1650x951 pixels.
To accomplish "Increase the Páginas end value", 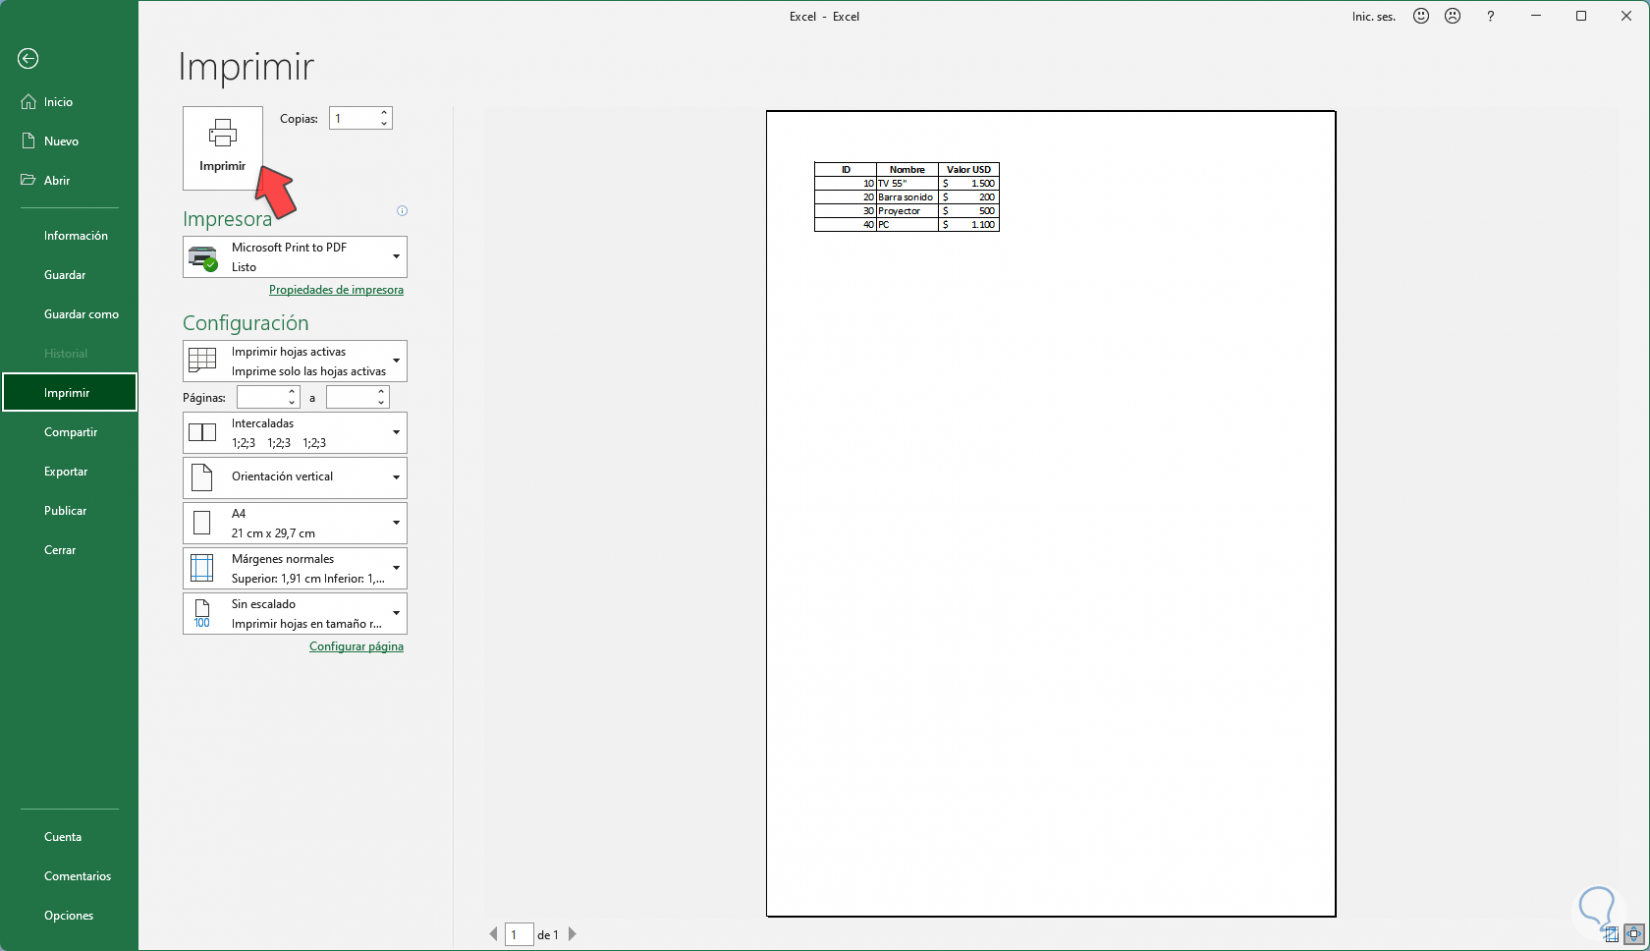I will pos(382,392).
